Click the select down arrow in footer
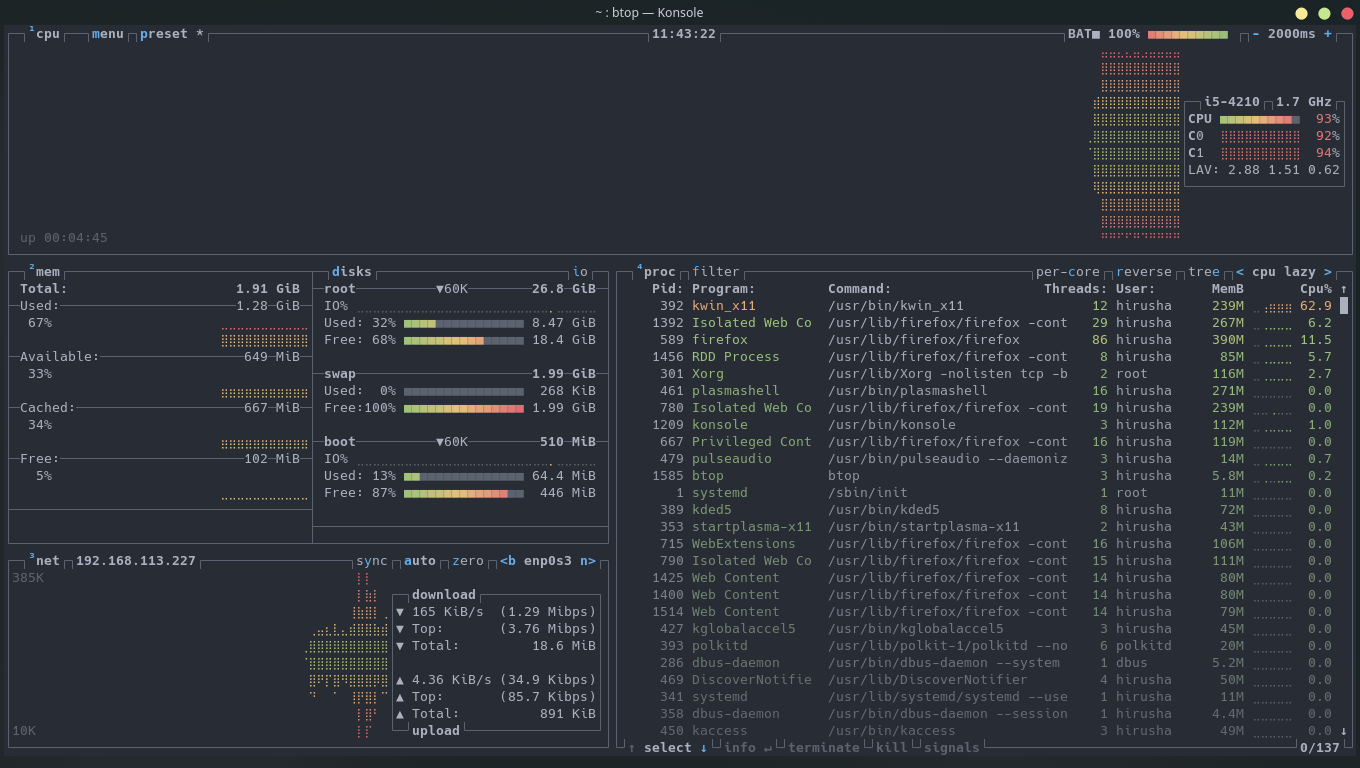 (x=704, y=748)
